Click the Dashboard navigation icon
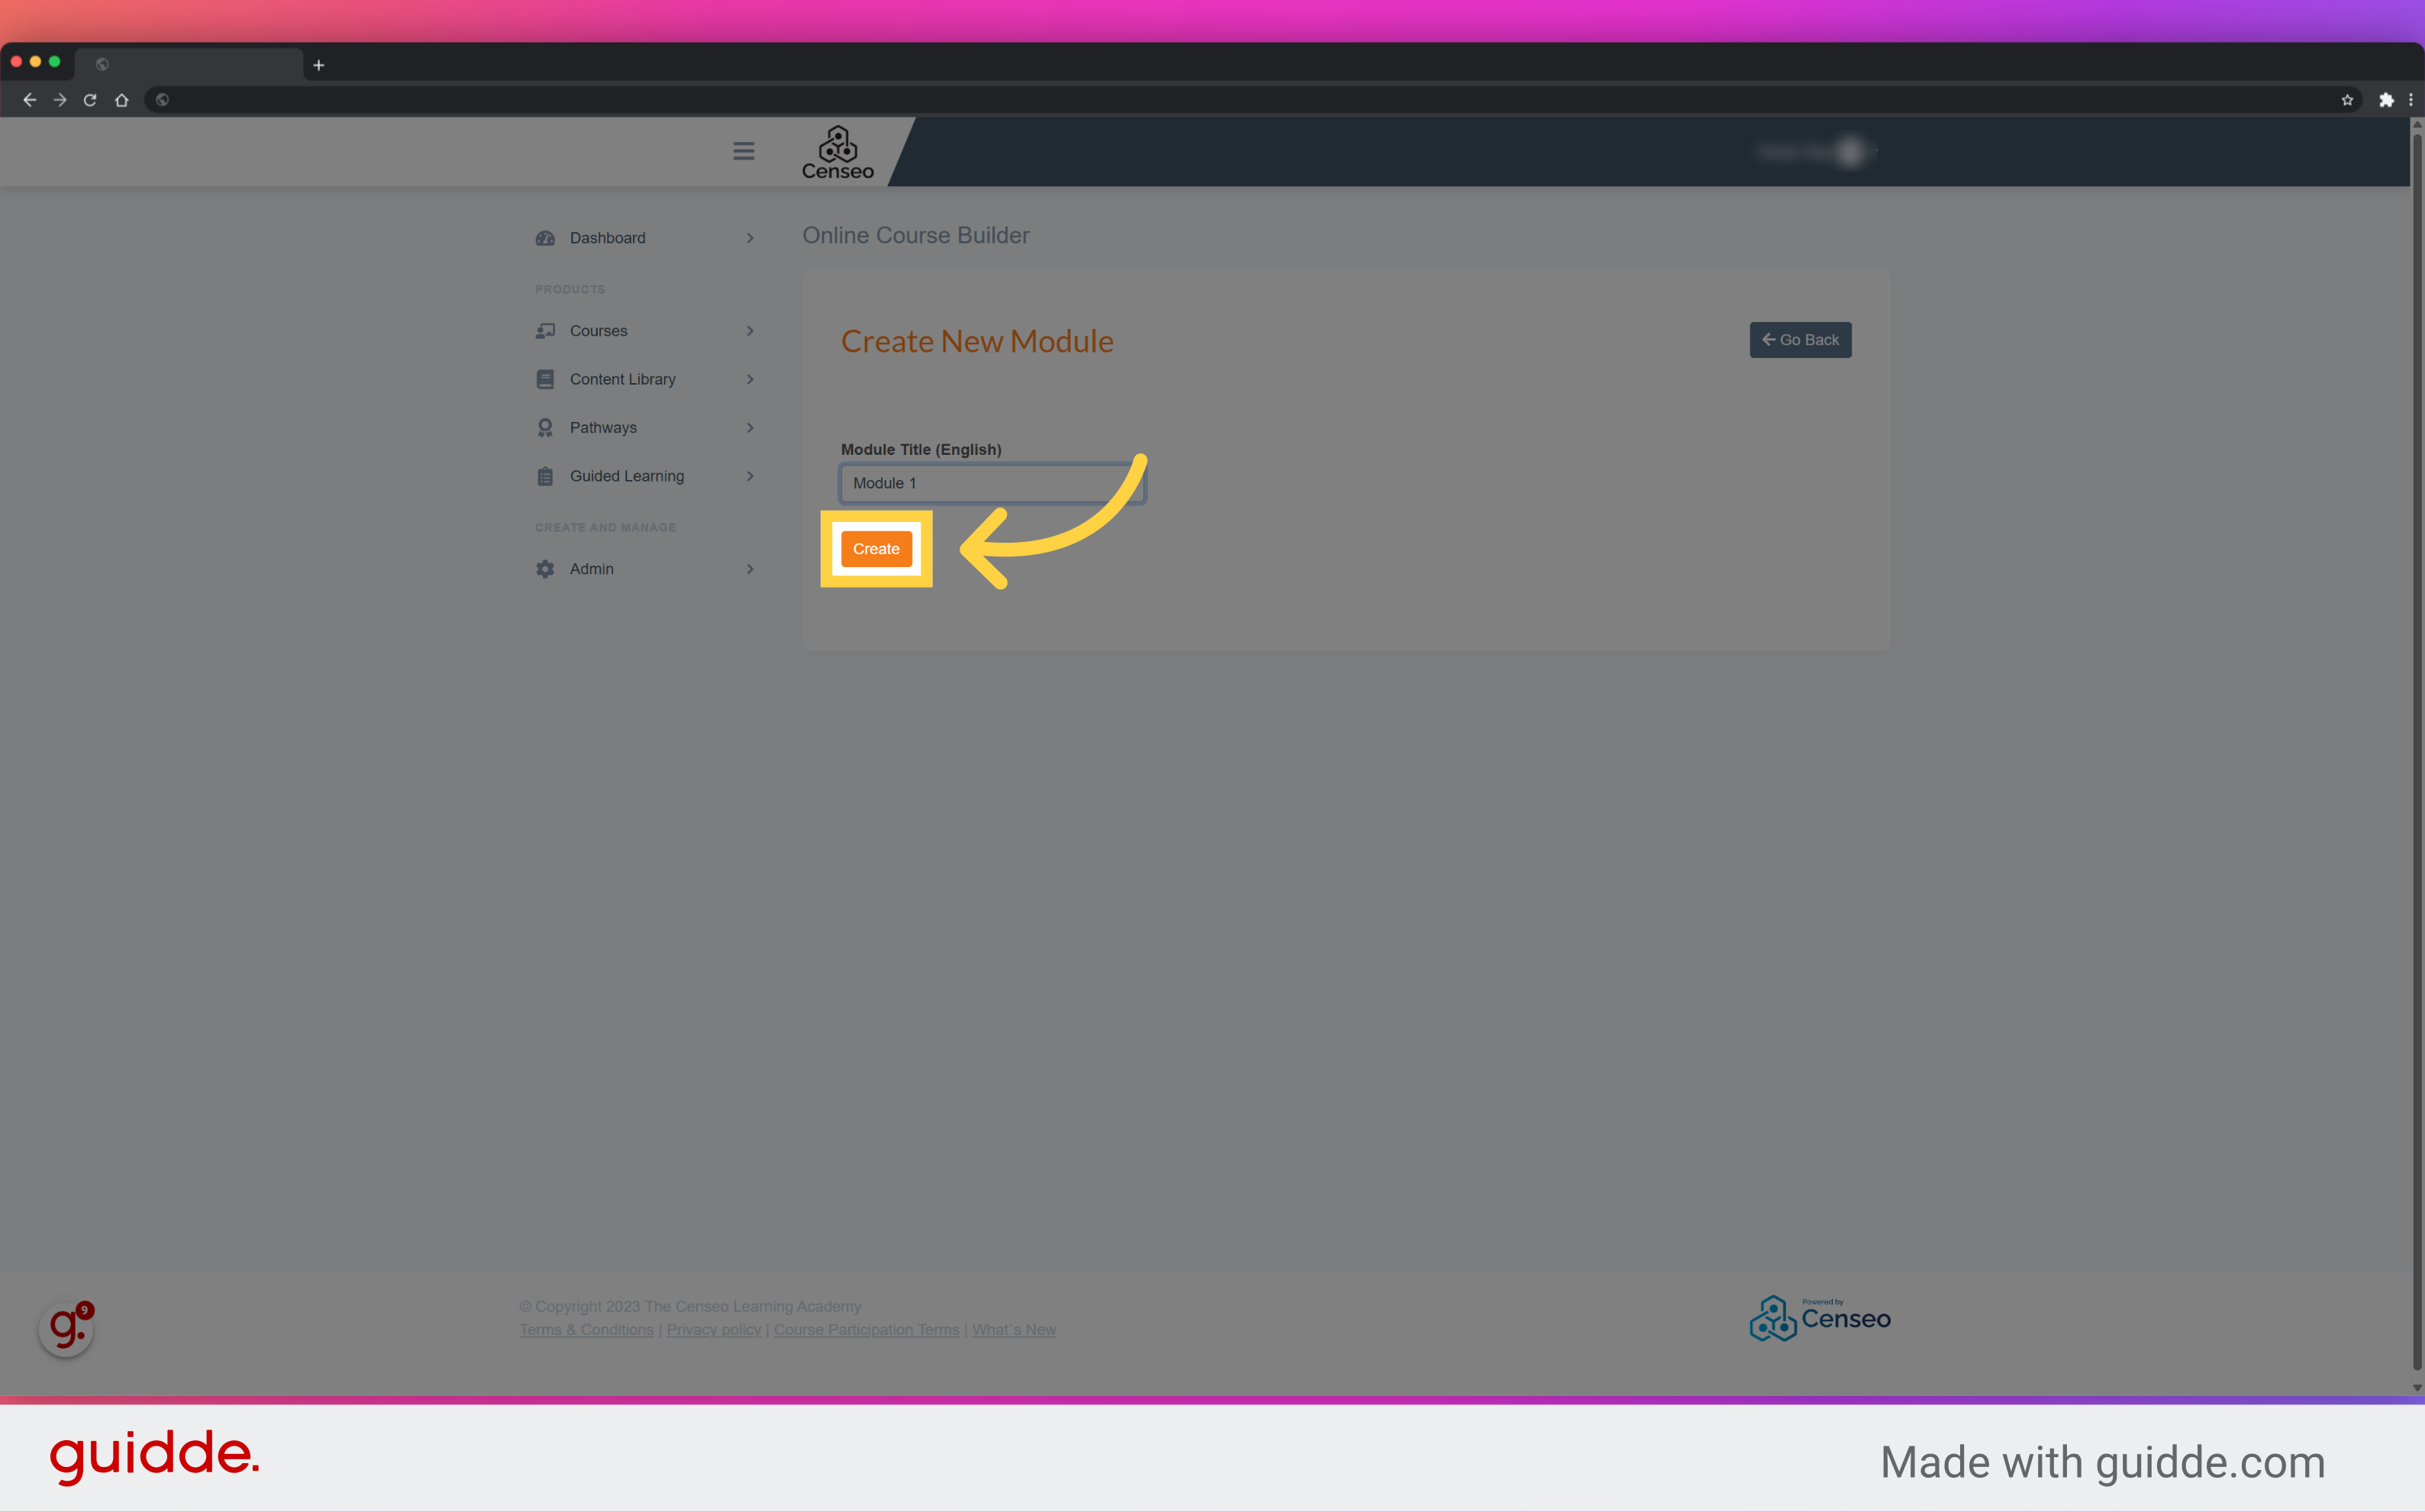Viewport: 2425px width, 1512px height. click(545, 237)
